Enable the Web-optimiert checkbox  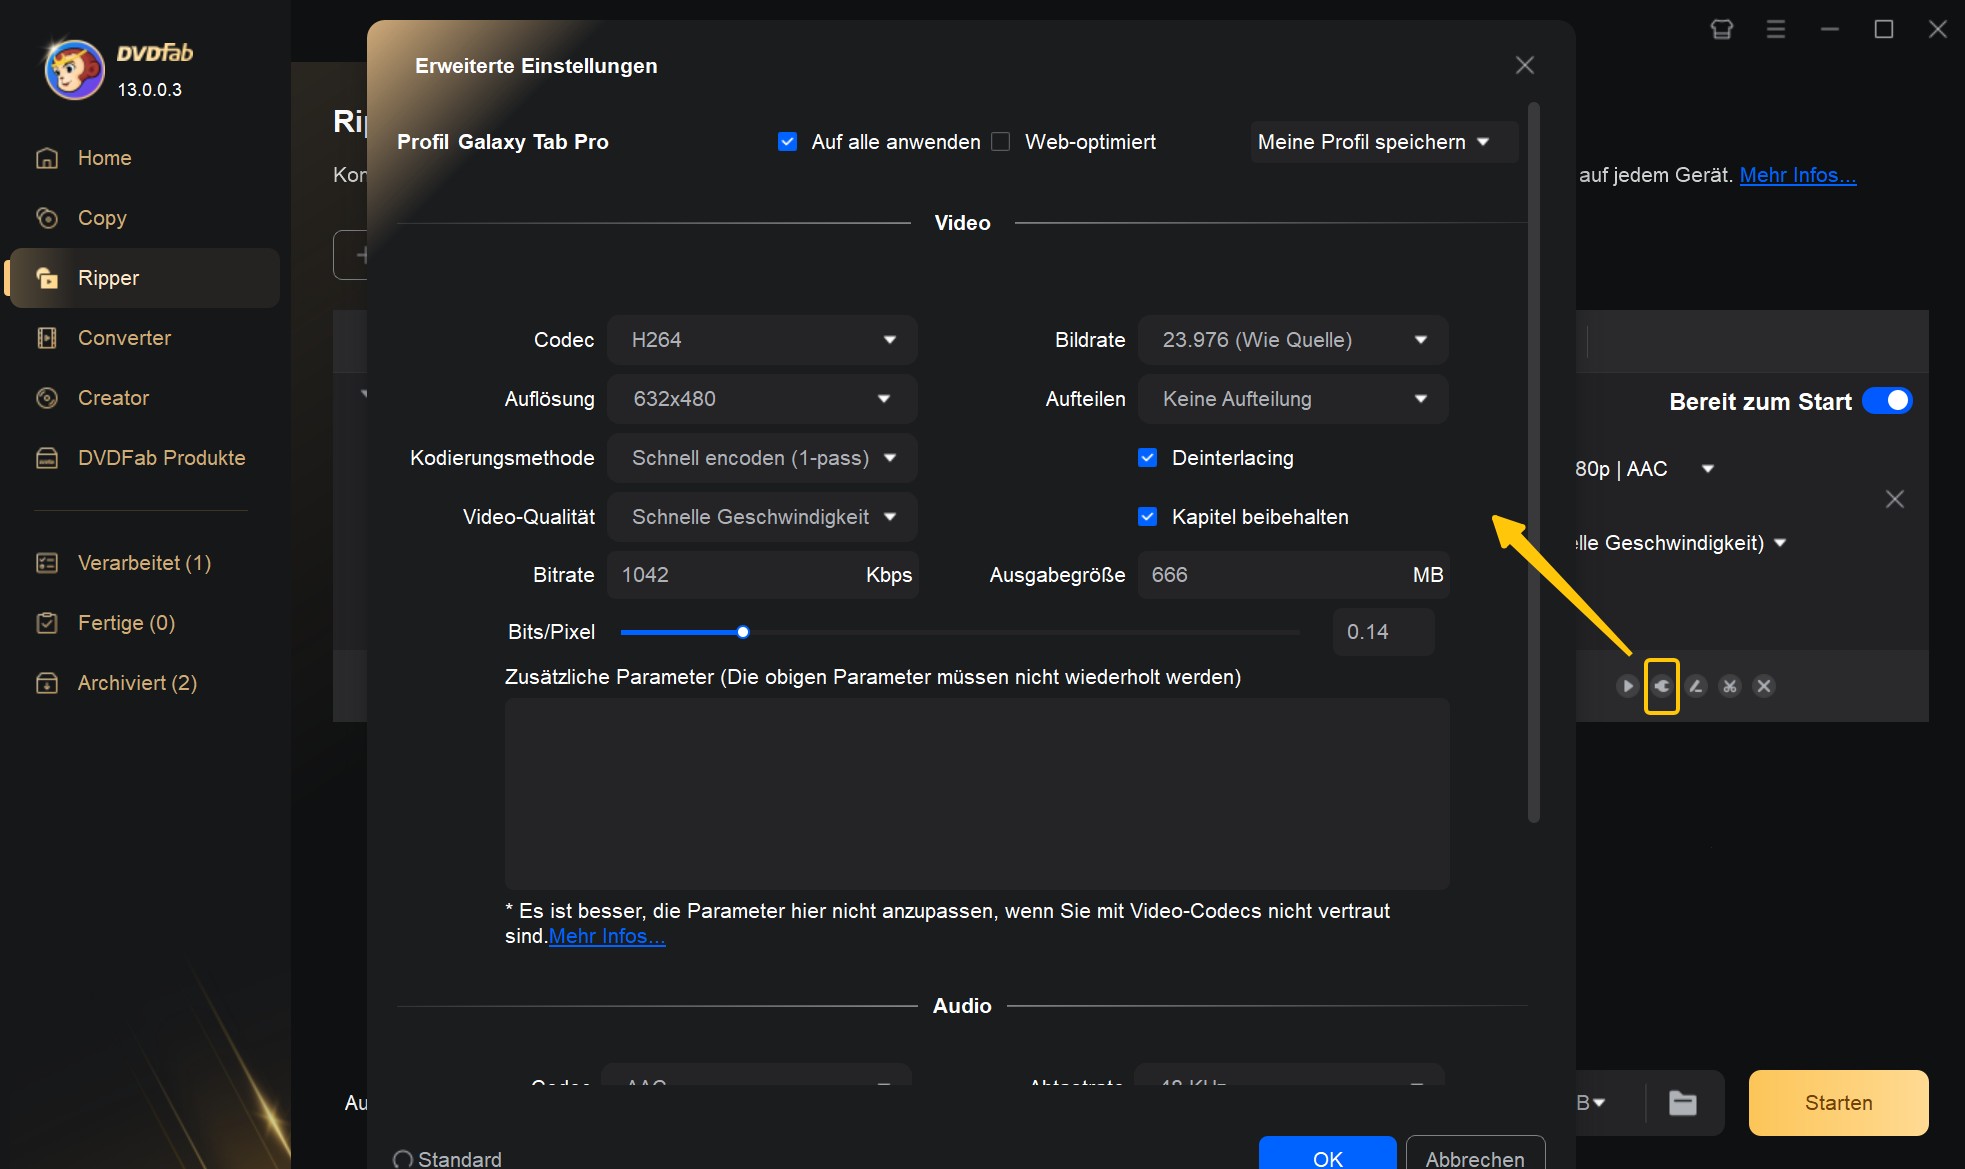1000,142
